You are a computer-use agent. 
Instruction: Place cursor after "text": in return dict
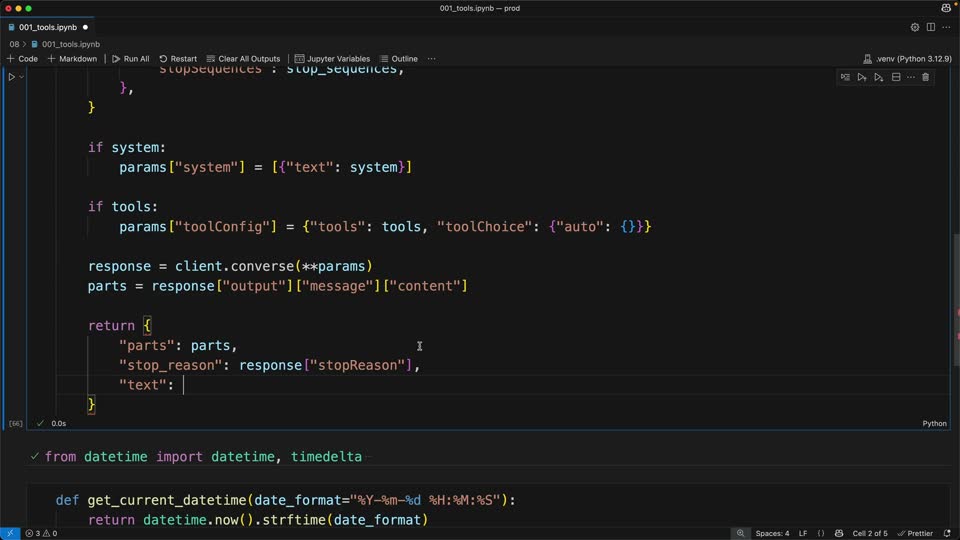click(x=183, y=385)
